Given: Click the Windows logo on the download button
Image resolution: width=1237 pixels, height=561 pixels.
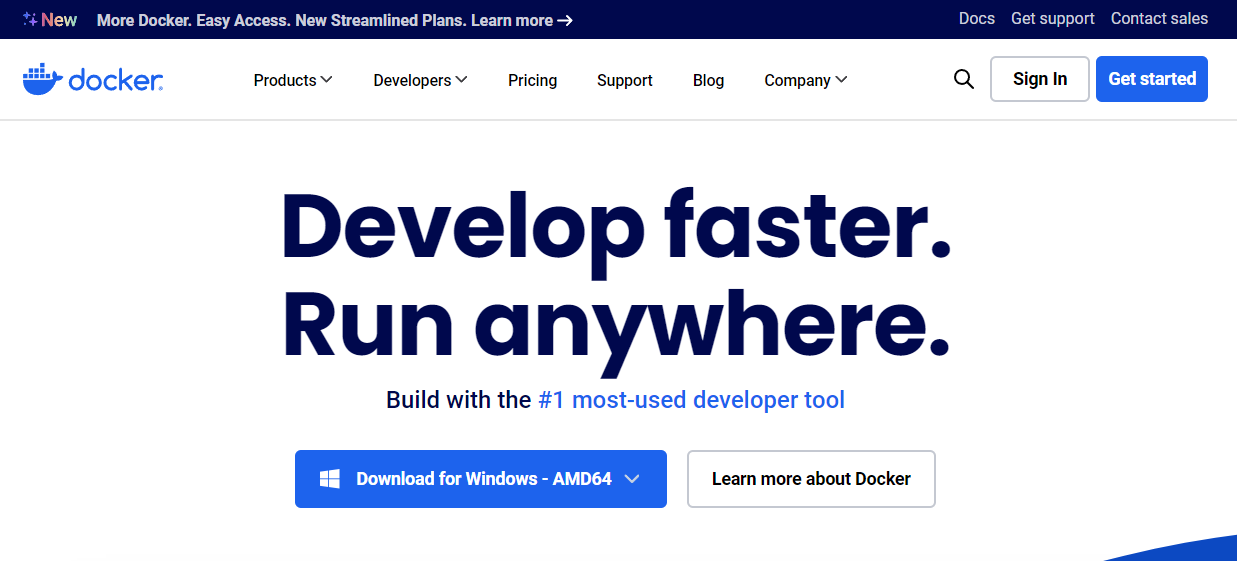Looking at the screenshot, I should [330, 479].
